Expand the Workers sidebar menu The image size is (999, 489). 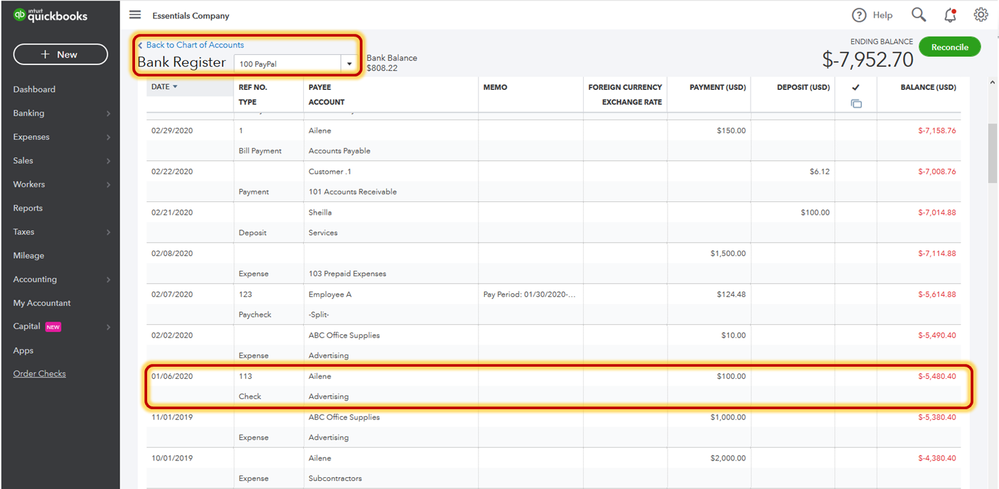point(61,184)
